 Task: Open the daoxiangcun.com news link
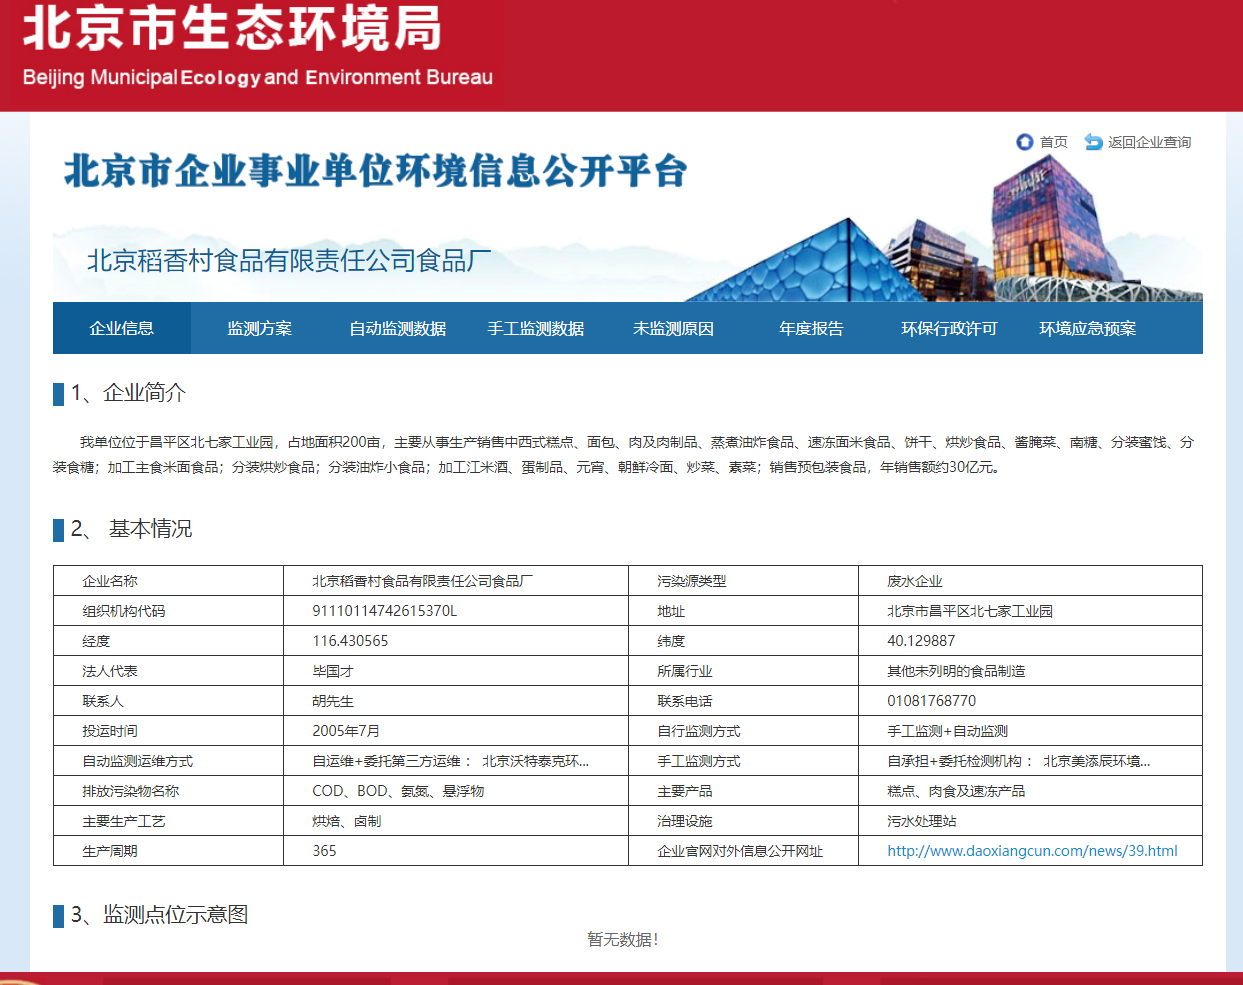click(1032, 851)
